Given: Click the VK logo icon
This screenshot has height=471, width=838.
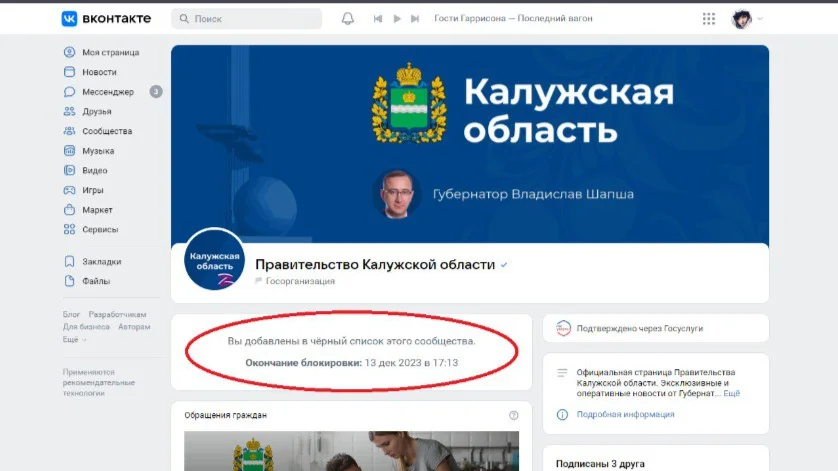Looking at the screenshot, I should tap(69, 19).
